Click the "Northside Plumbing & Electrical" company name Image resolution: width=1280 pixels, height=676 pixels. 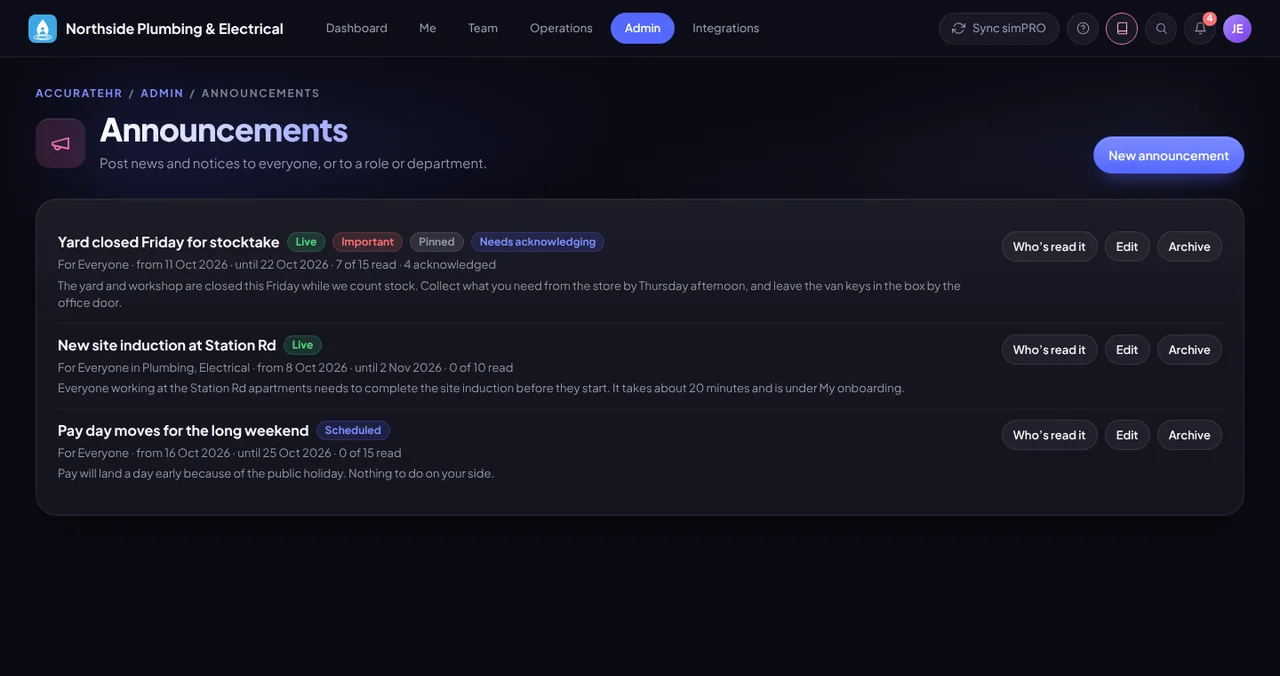pyautogui.click(x=175, y=29)
